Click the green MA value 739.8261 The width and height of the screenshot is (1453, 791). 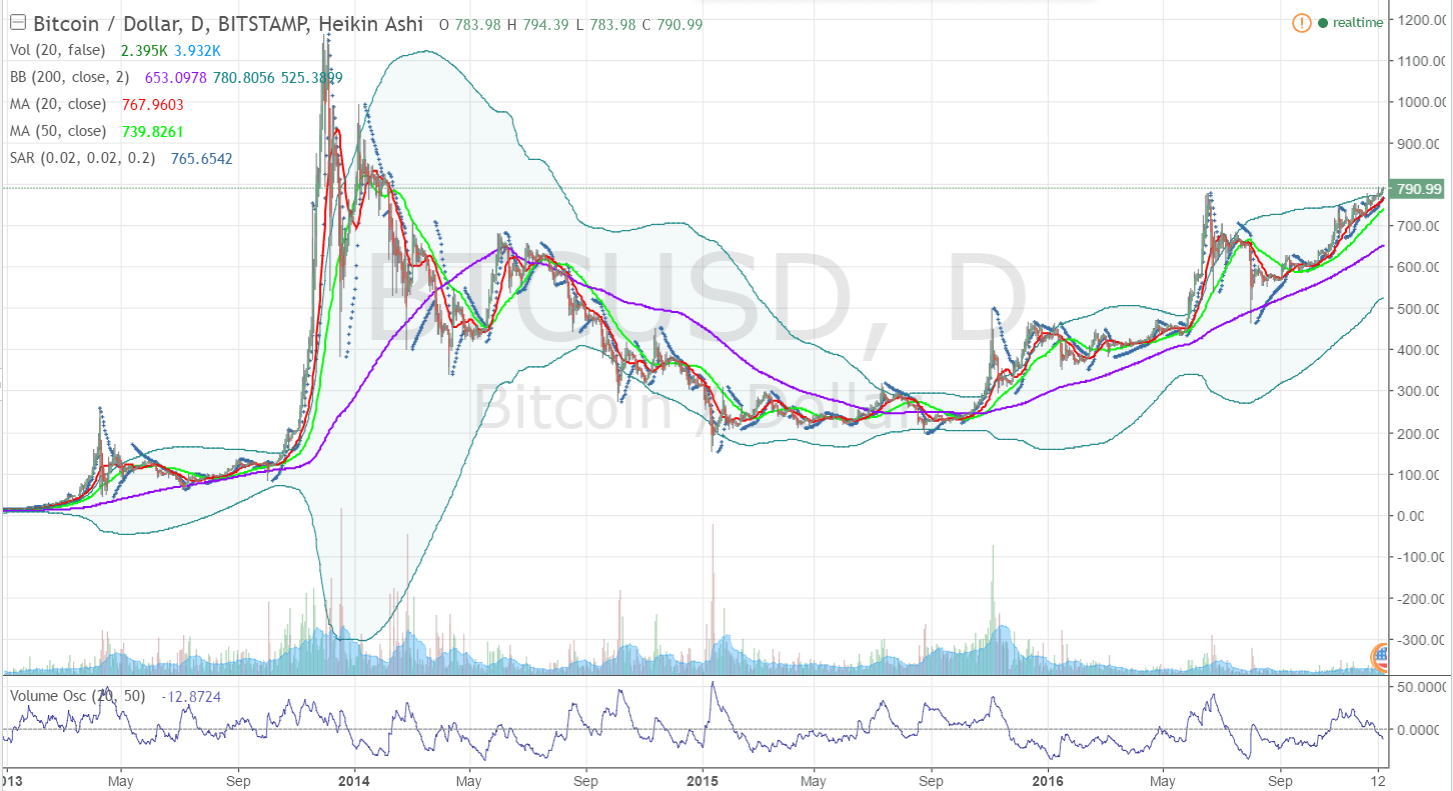pyautogui.click(x=152, y=131)
